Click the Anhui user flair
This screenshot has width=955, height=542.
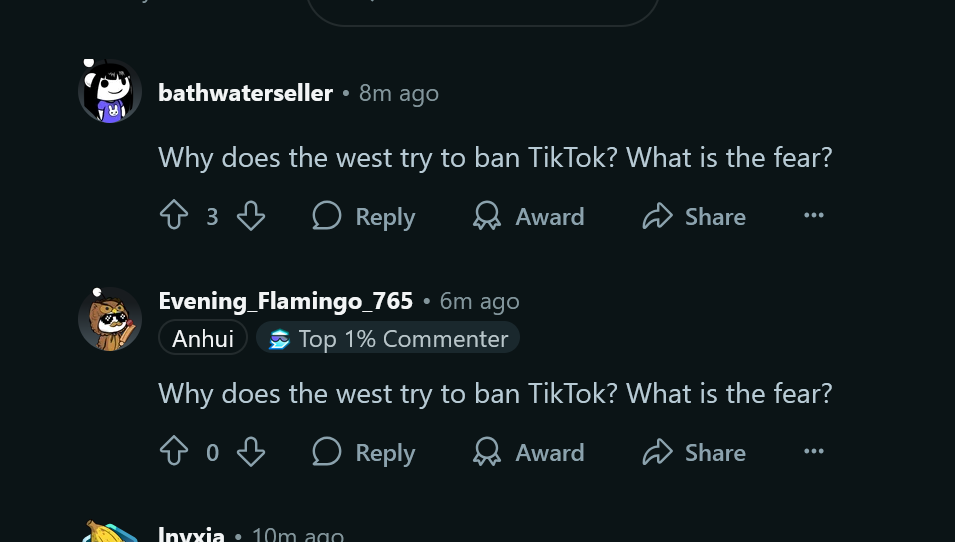[203, 338]
